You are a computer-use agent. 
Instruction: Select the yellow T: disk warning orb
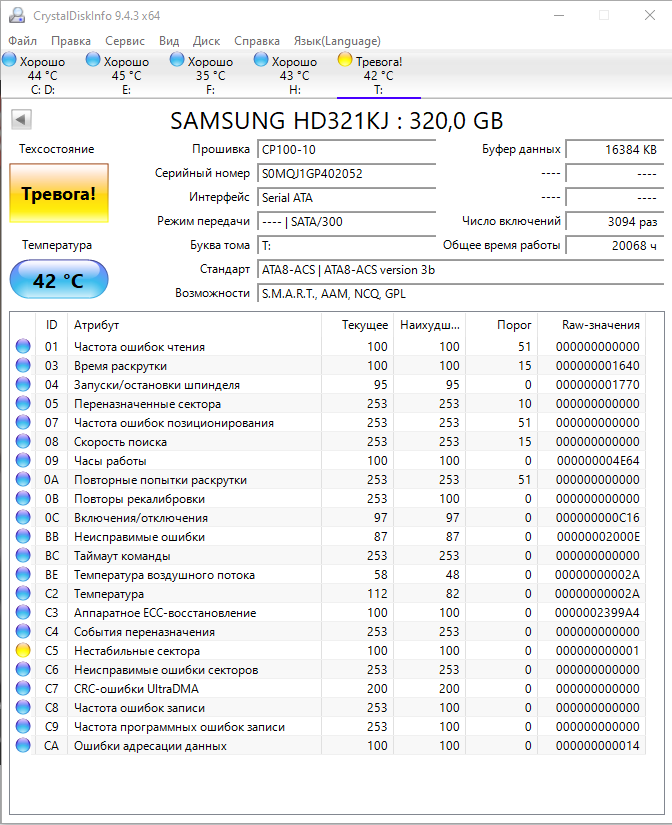[x=345, y=59]
